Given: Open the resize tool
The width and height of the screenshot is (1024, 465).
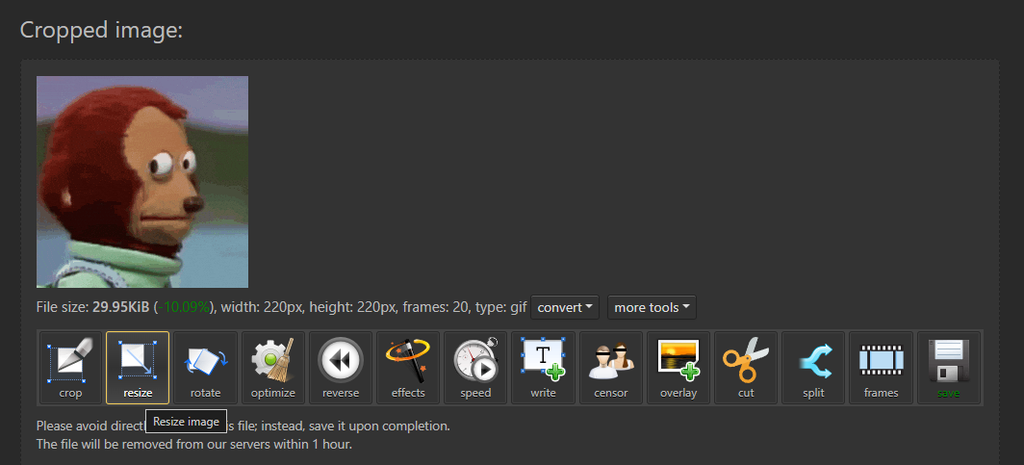Looking at the screenshot, I should (138, 368).
